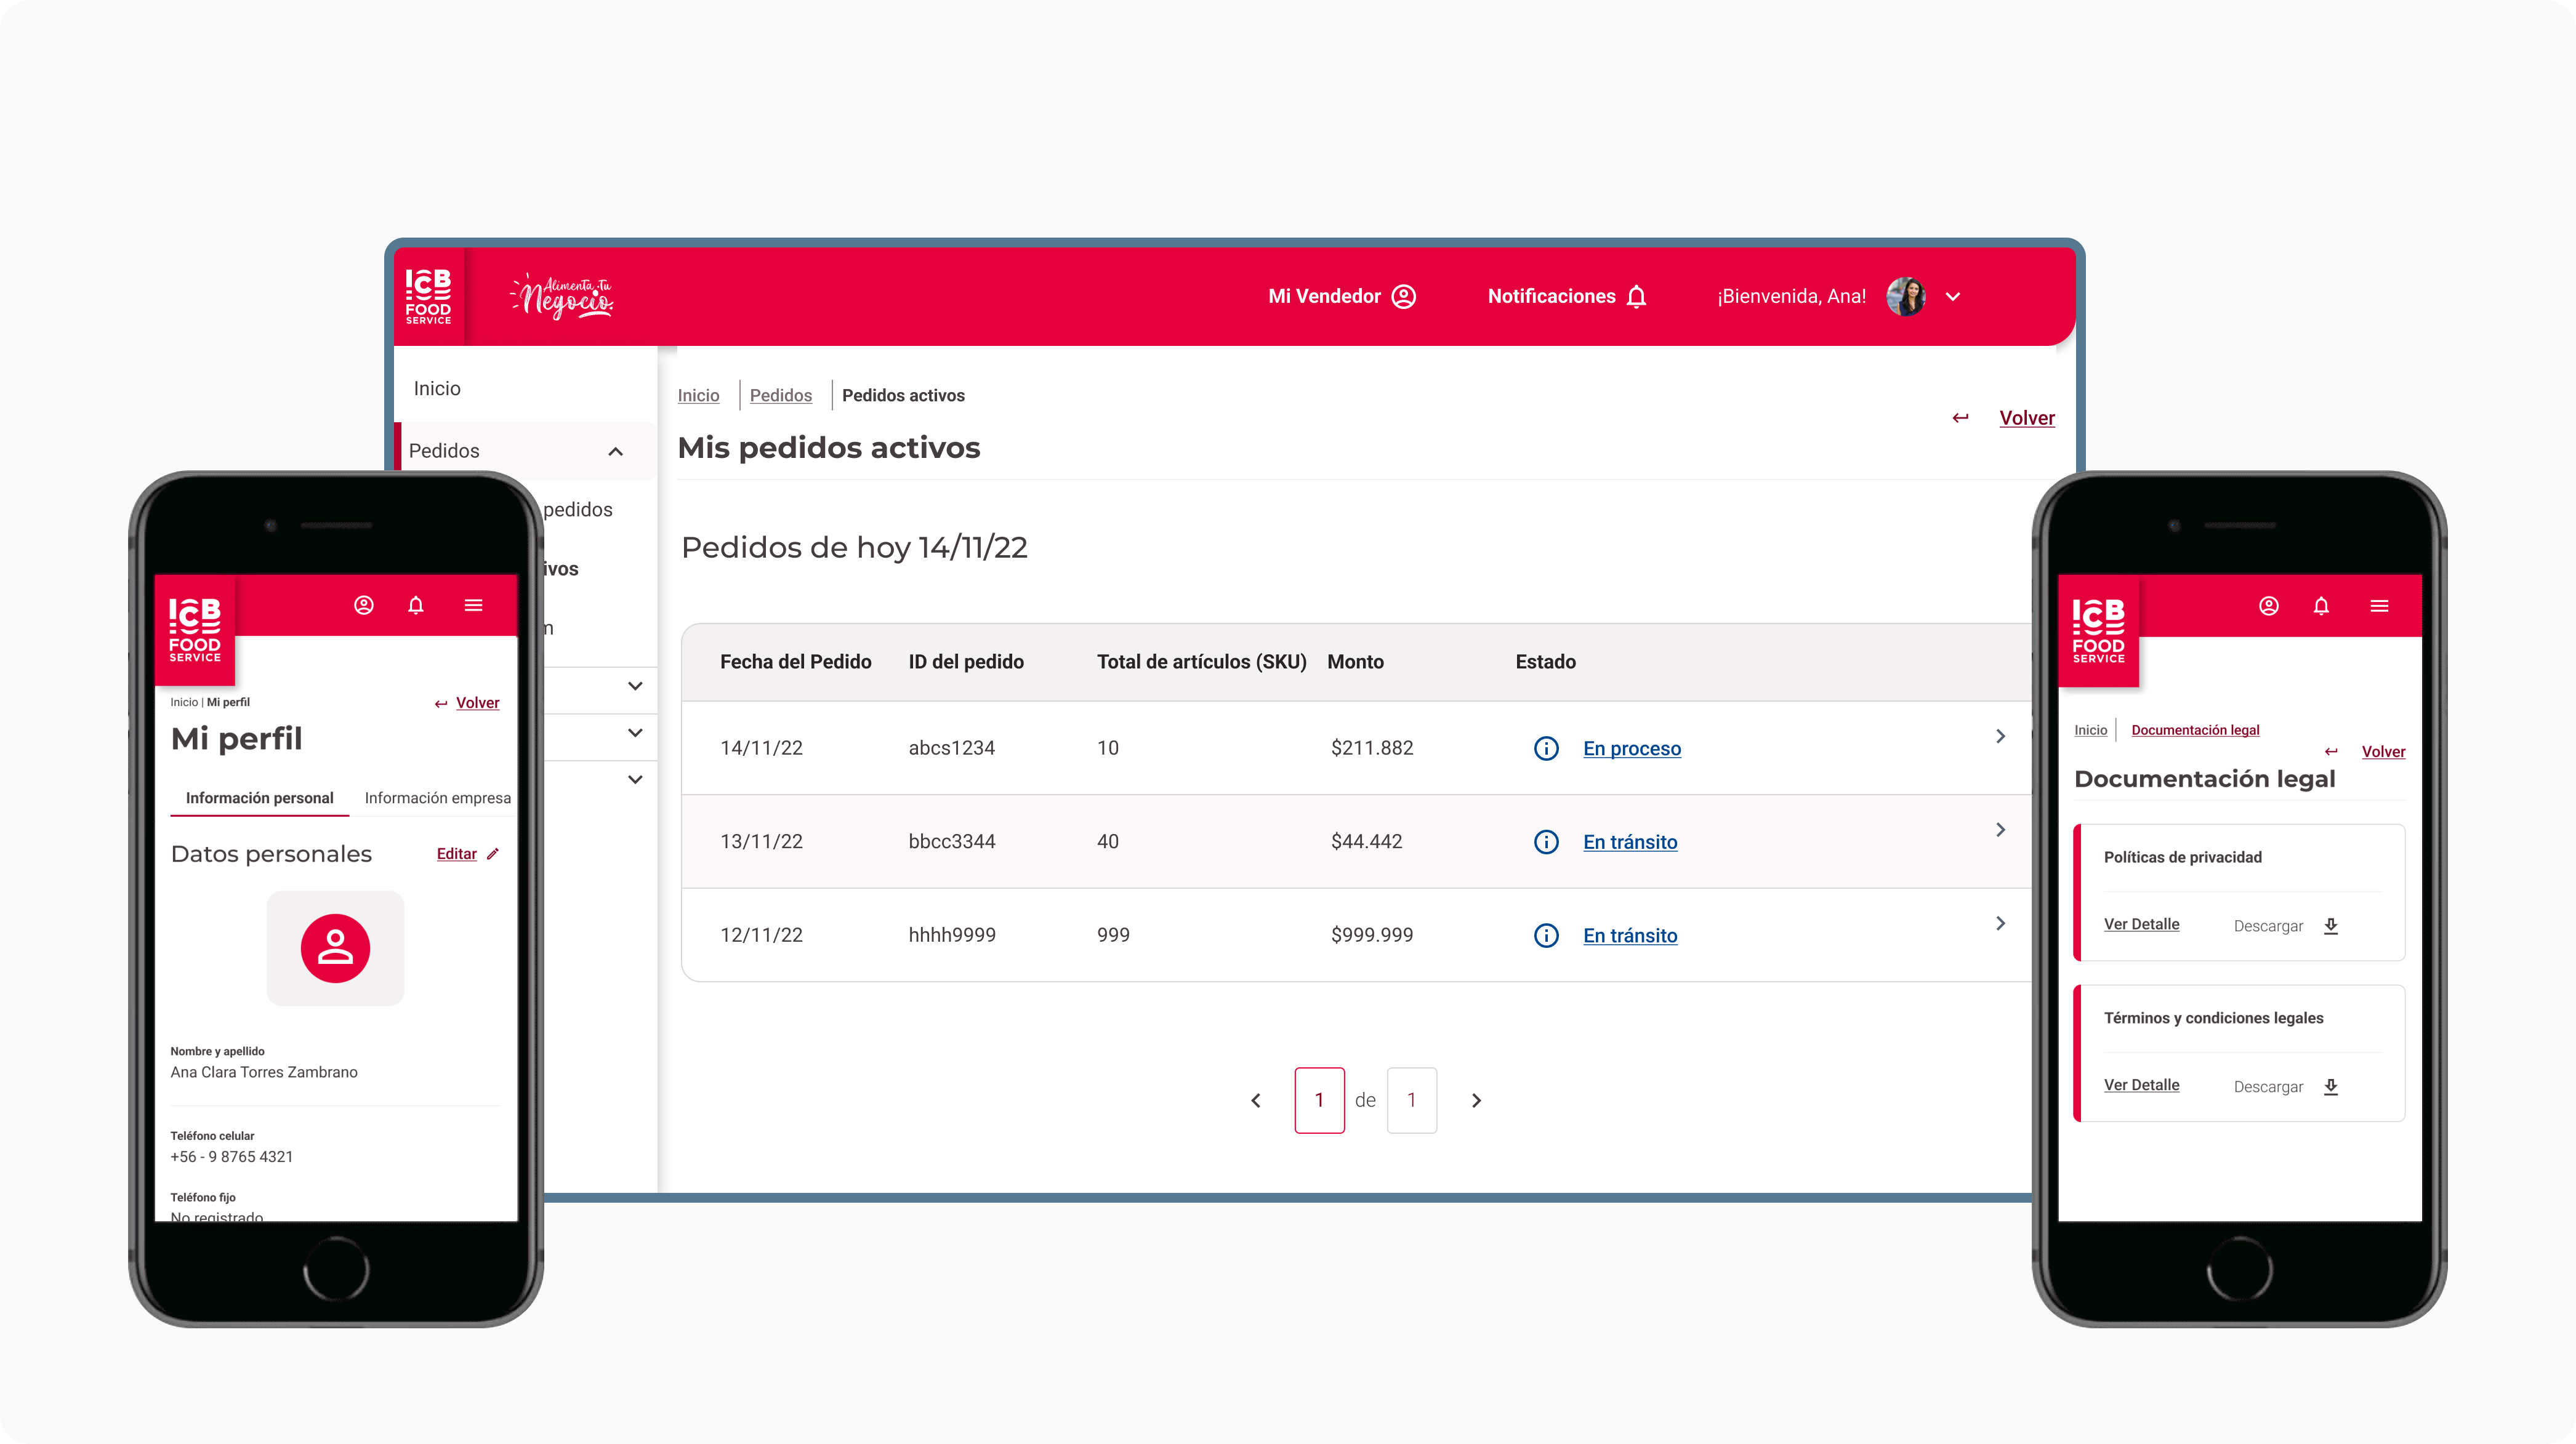
Task: Open hamburger menu on left phone
Action: [473, 605]
